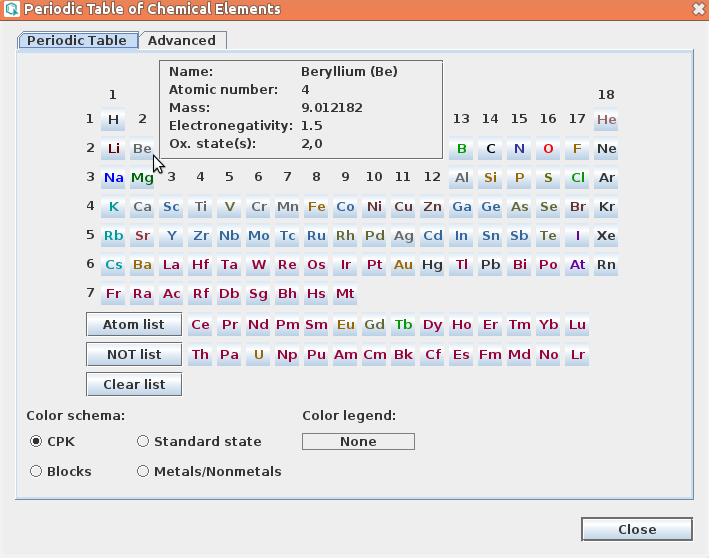Click the Iron (Fe) element button
The height and width of the screenshot is (558, 709).
point(316,207)
